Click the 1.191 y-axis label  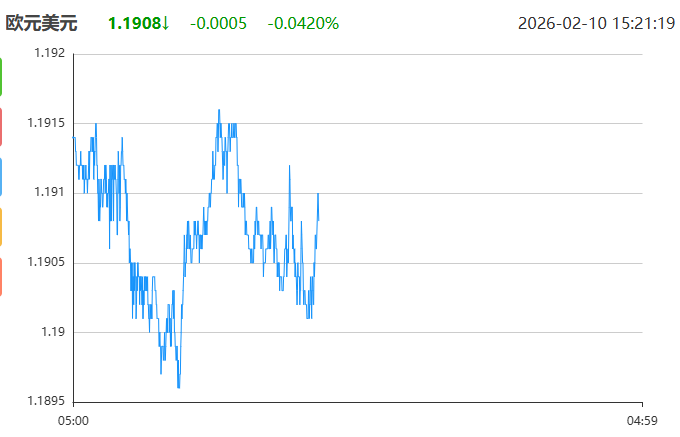click(49, 192)
